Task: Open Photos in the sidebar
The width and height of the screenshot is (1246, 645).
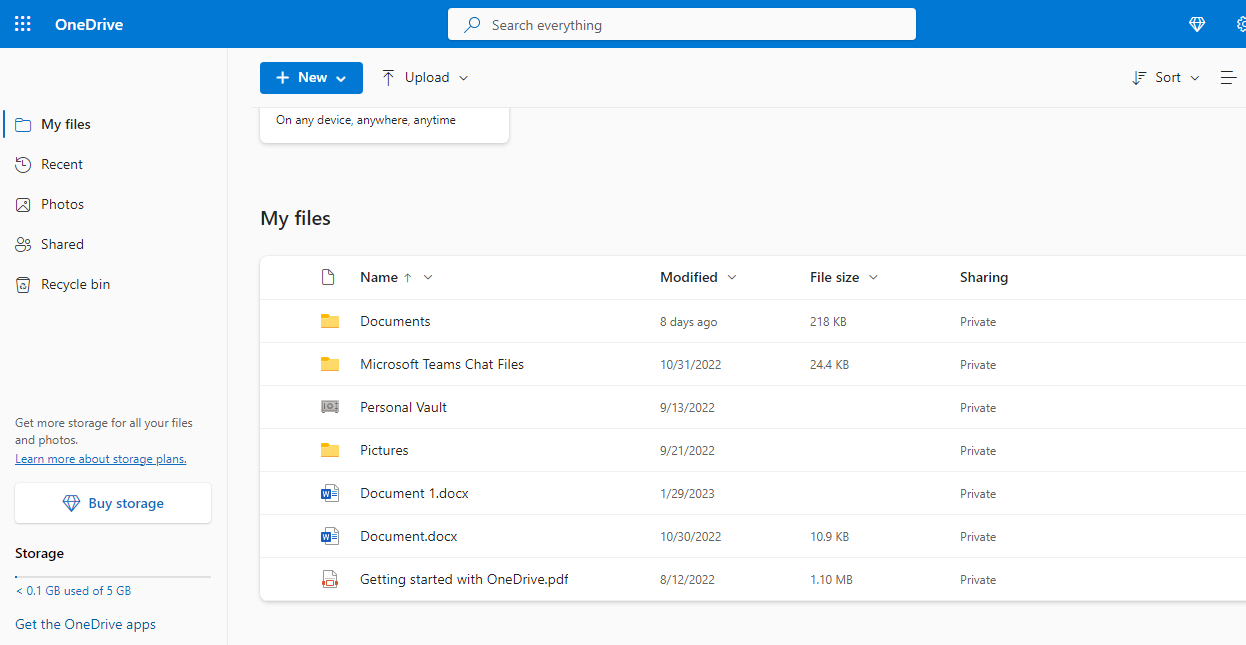Action: (x=62, y=205)
